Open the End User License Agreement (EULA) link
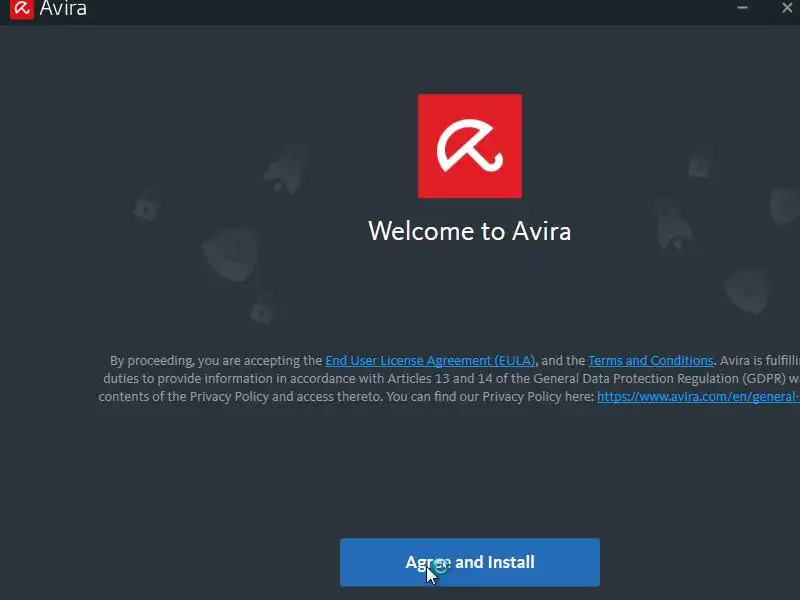The height and width of the screenshot is (600, 800). (430, 361)
